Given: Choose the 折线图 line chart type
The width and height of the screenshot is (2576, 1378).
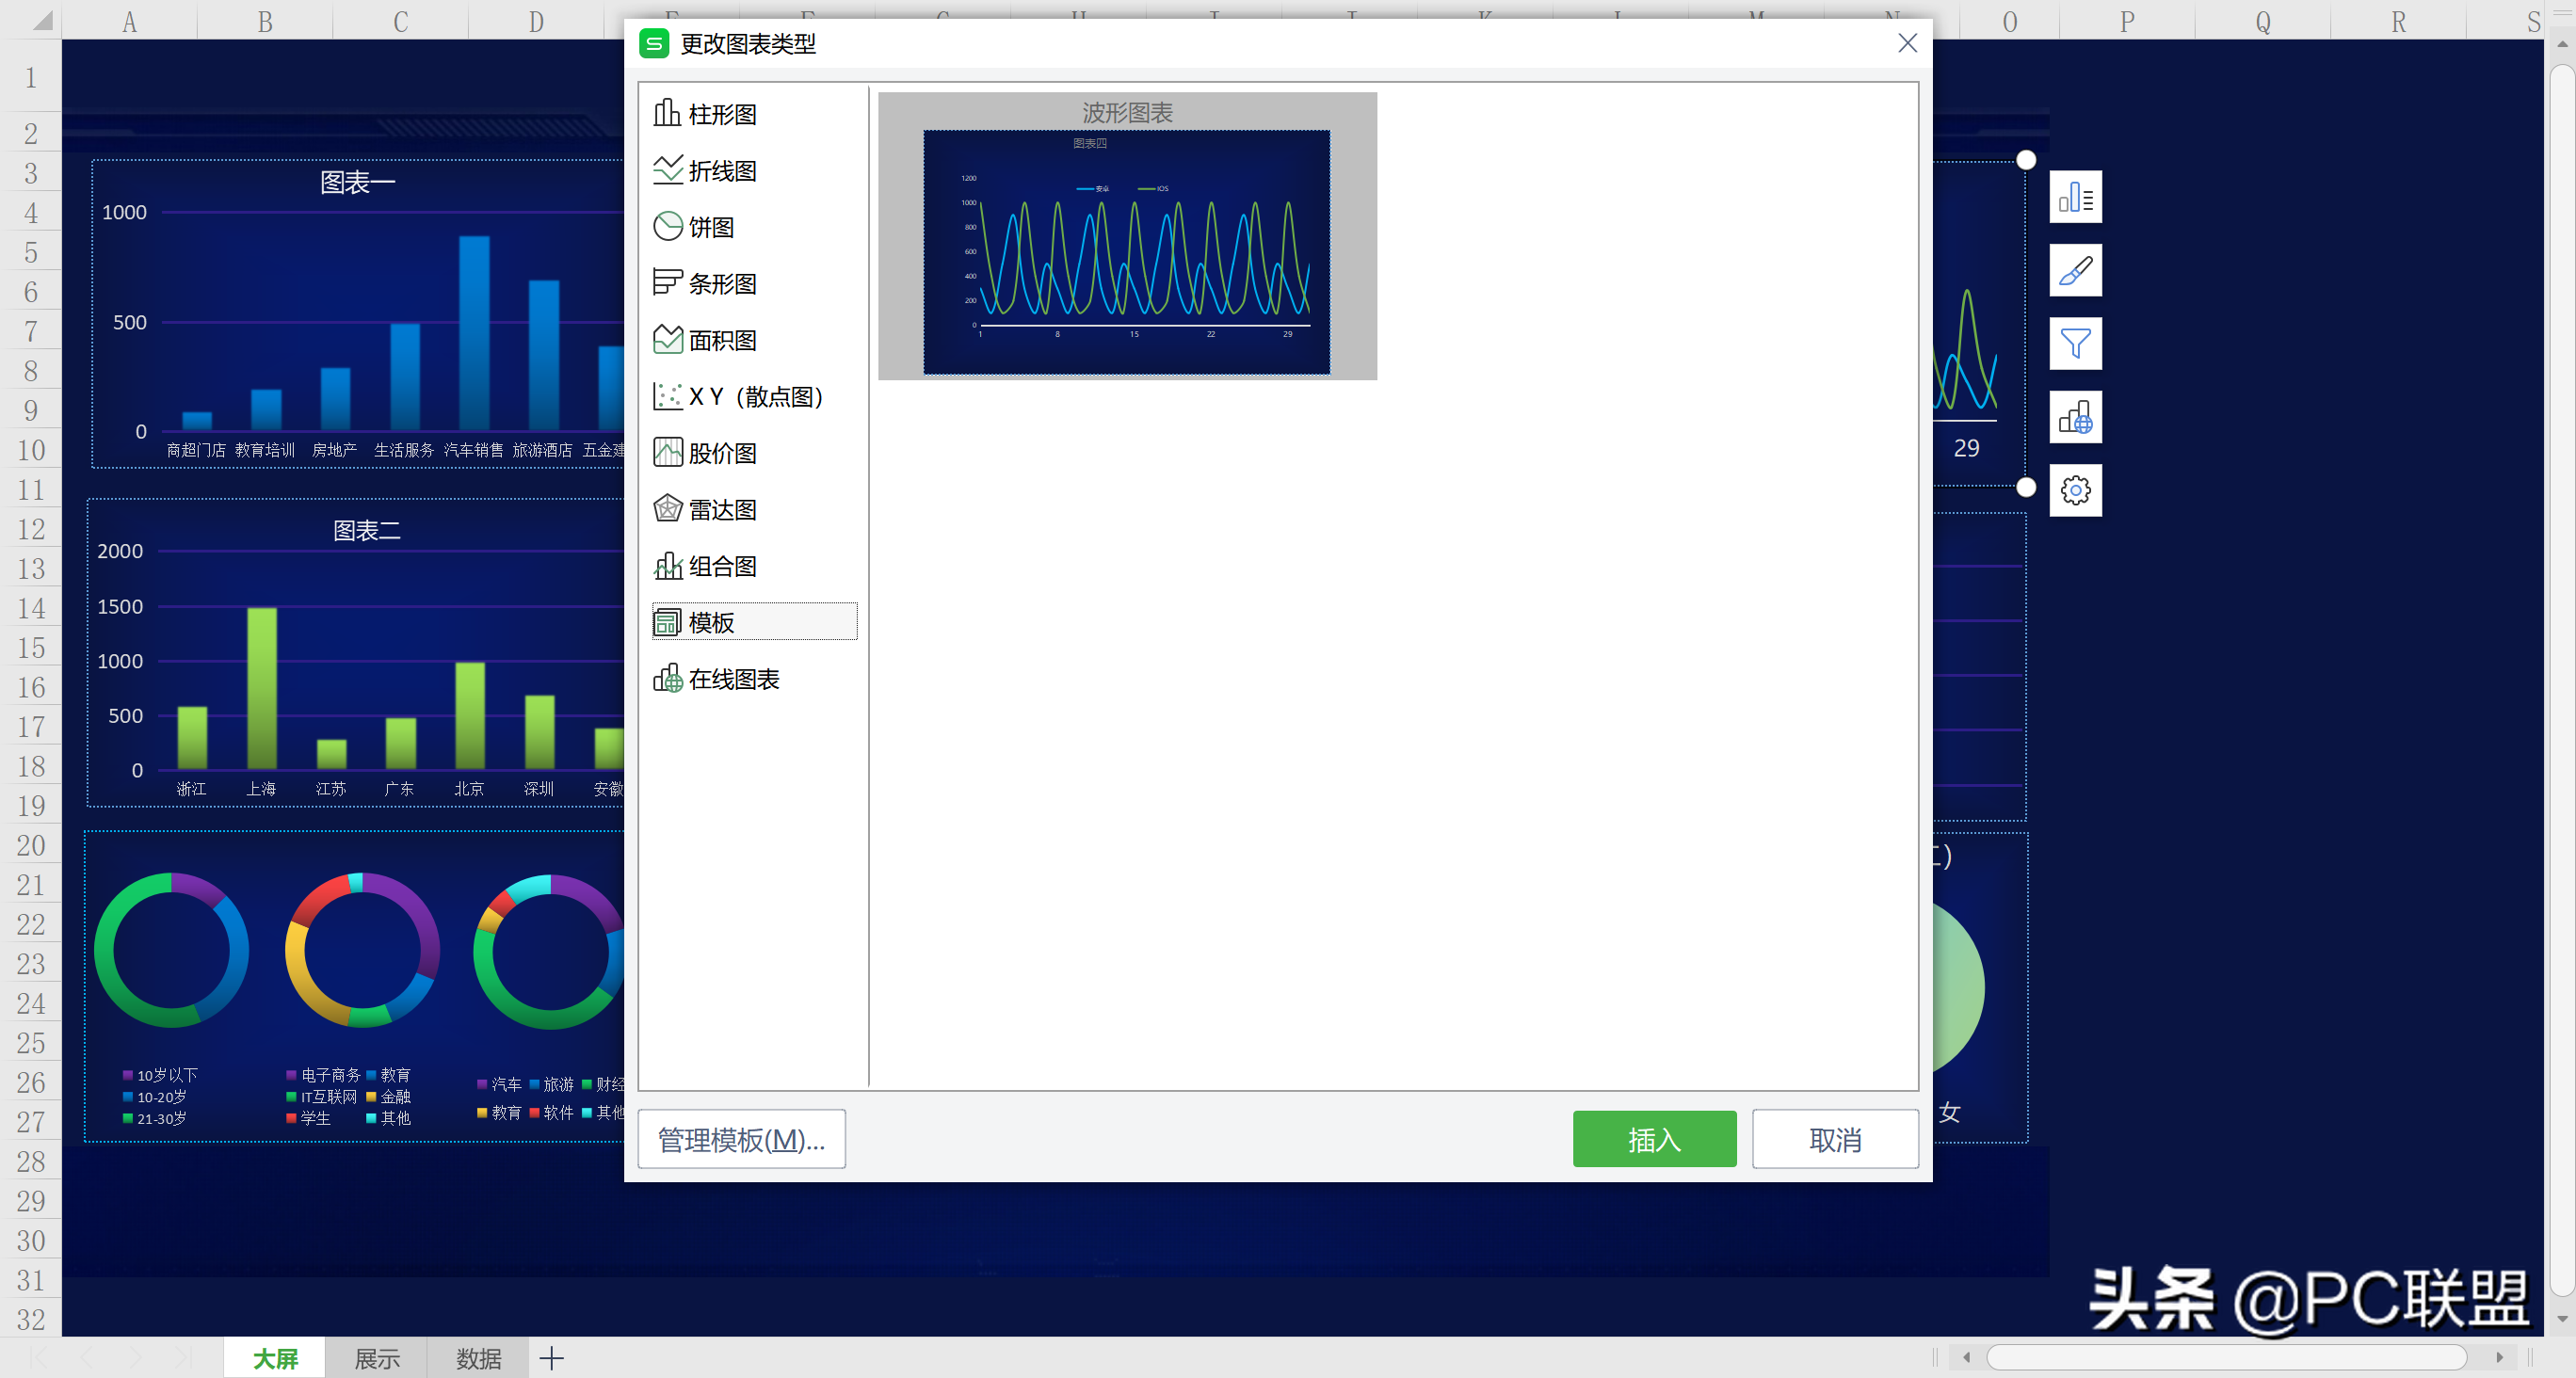Looking at the screenshot, I should pos(706,171).
